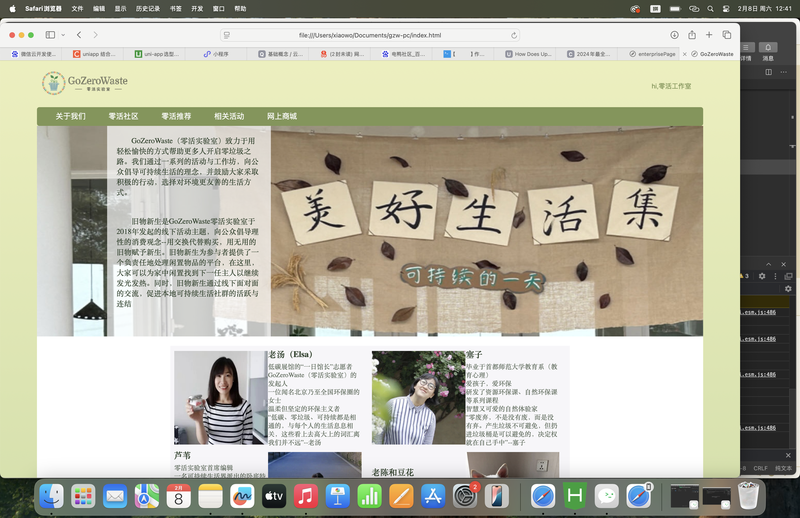
Task: Open Music from the Dock
Action: 306,496
